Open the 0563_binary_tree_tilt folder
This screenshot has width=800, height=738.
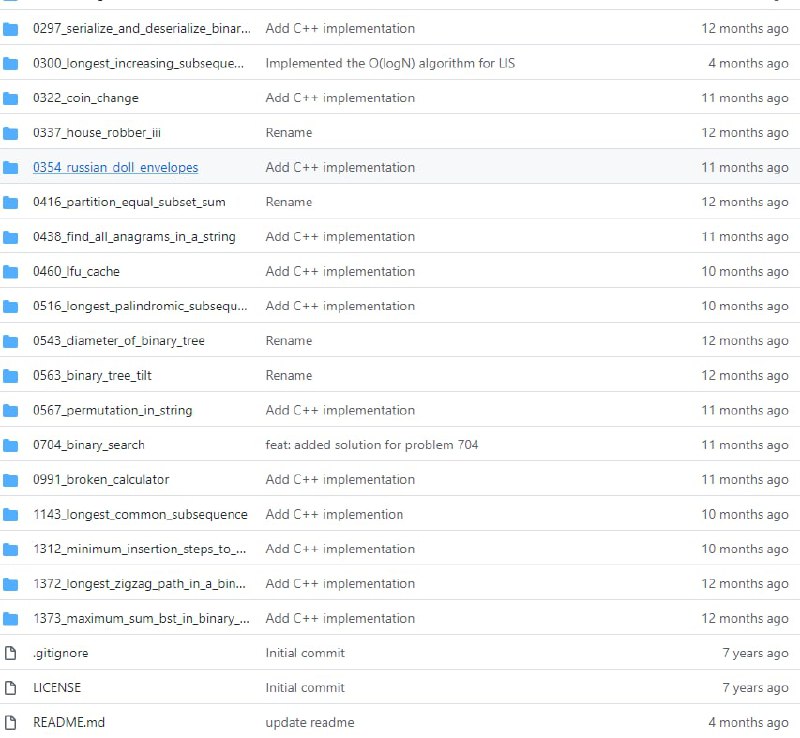92,376
